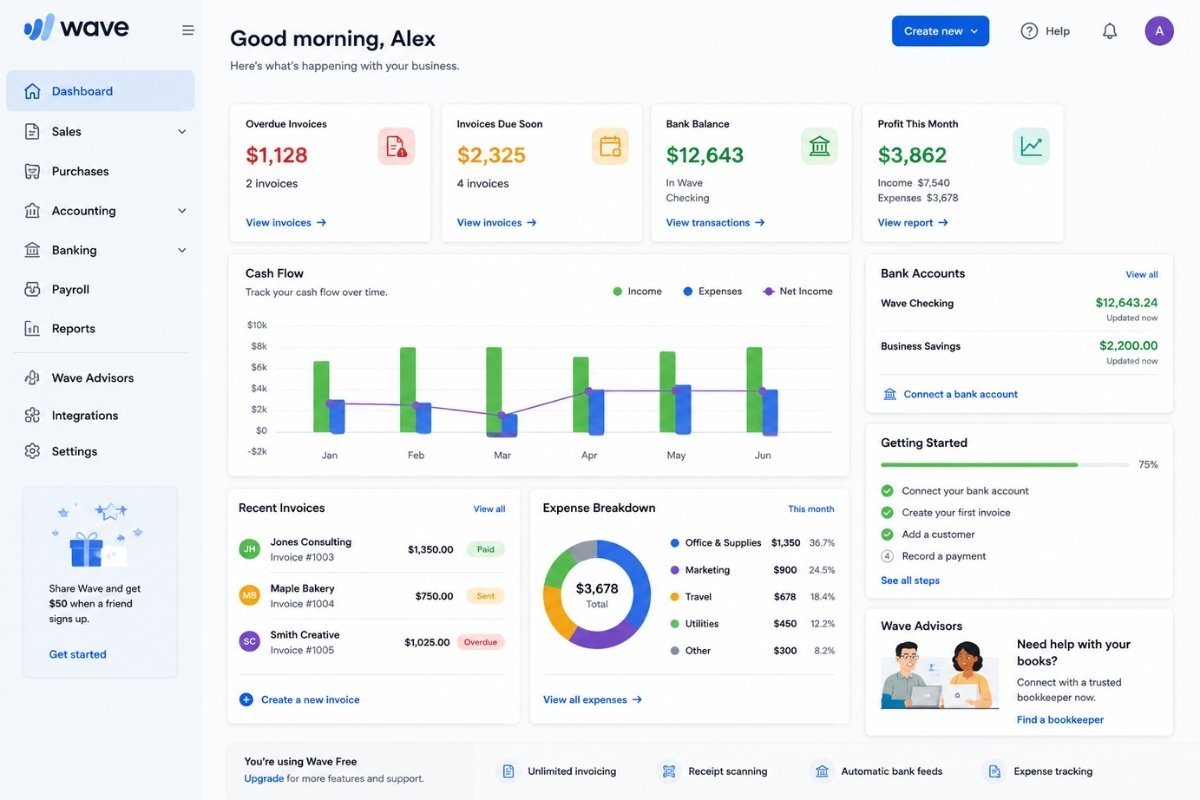Click the Unlimited invoicing document icon
The height and width of the screenshot is (800, 1200).
(508, 771)
